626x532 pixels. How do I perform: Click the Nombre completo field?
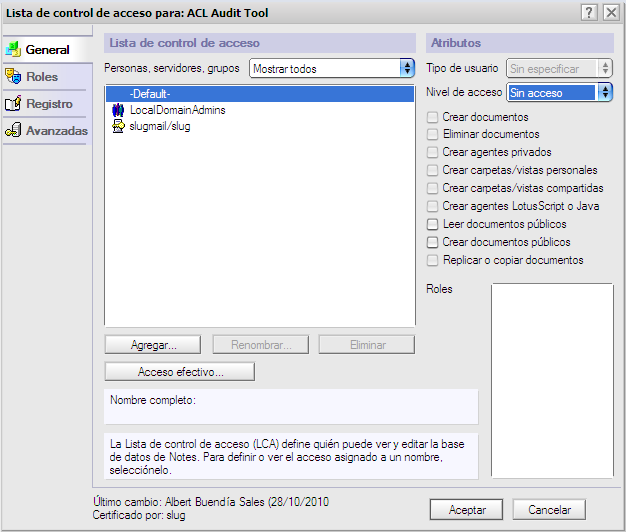tap(291, 407)
